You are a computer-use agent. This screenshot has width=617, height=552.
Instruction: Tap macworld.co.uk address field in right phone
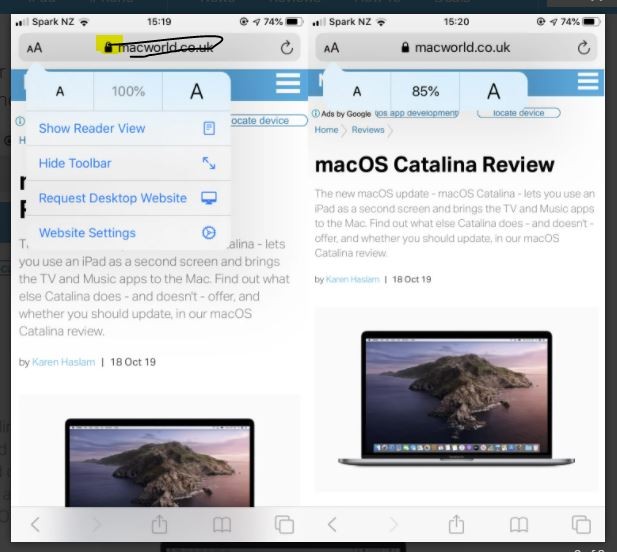[456, 48]
